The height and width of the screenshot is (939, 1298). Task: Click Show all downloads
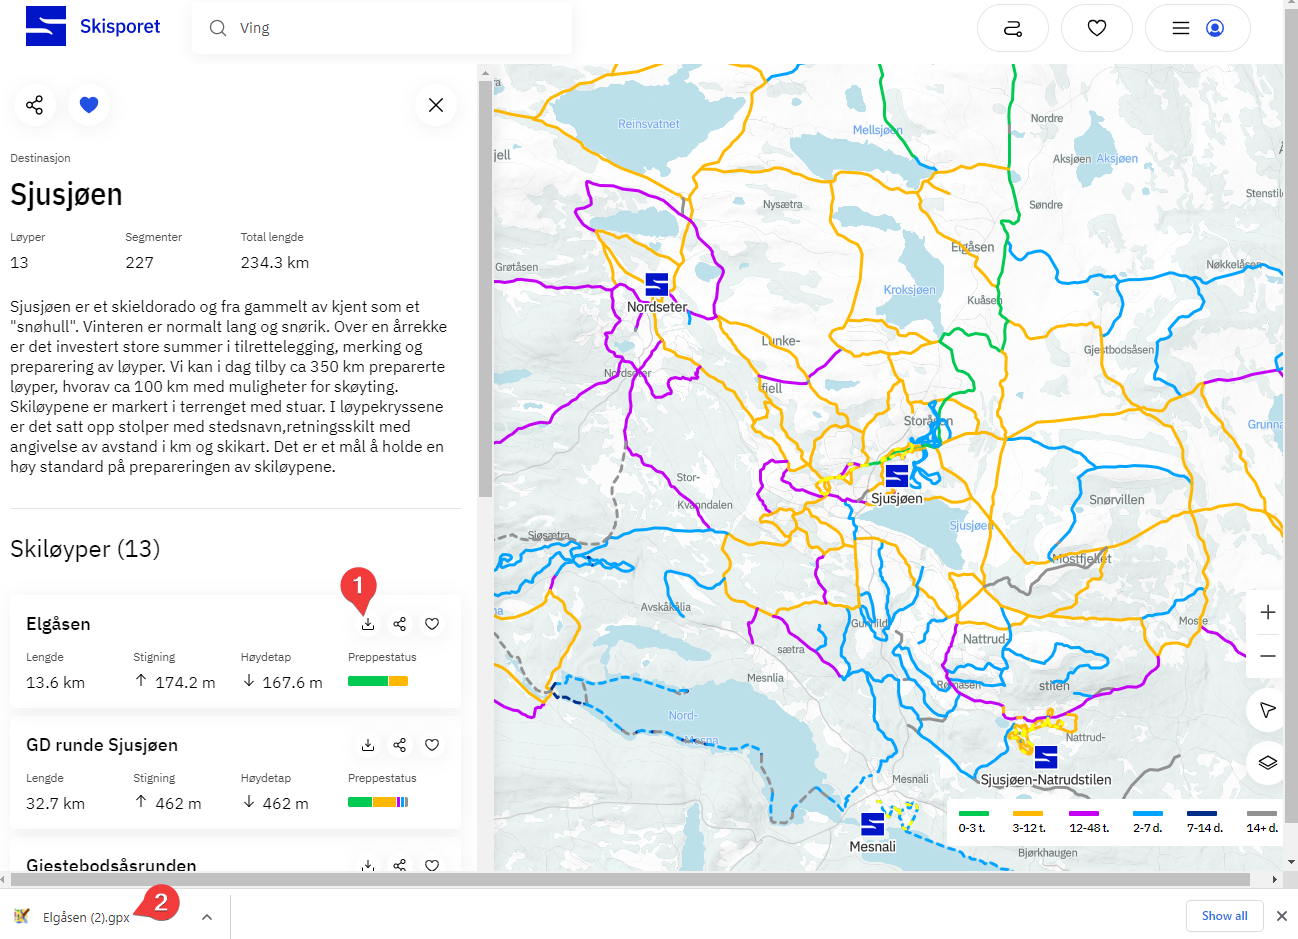(1225, 916)
